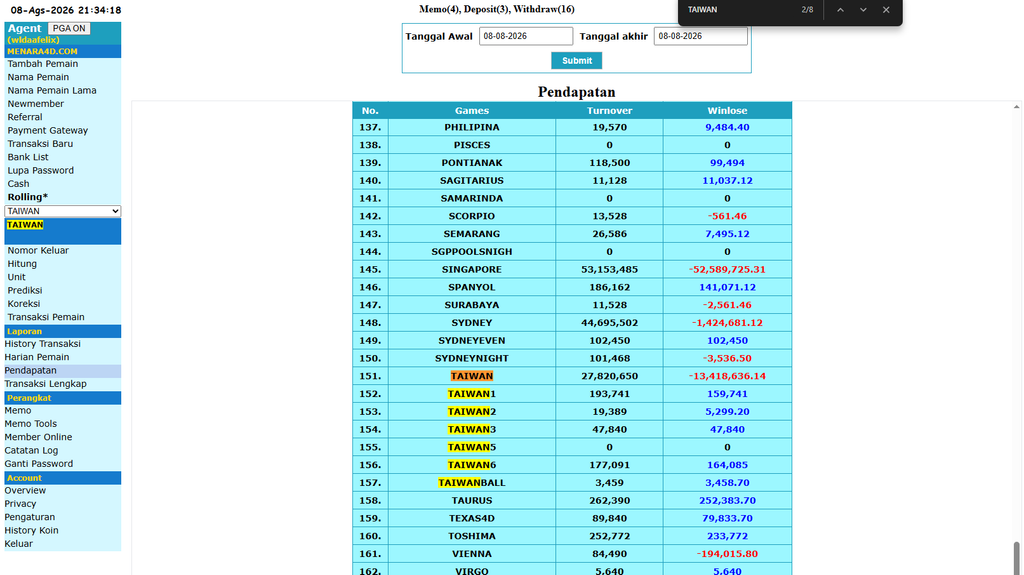This screenshot has height=575, width=1024.
Task: Open Nama Pemain page
Action: tap(38, 77)
